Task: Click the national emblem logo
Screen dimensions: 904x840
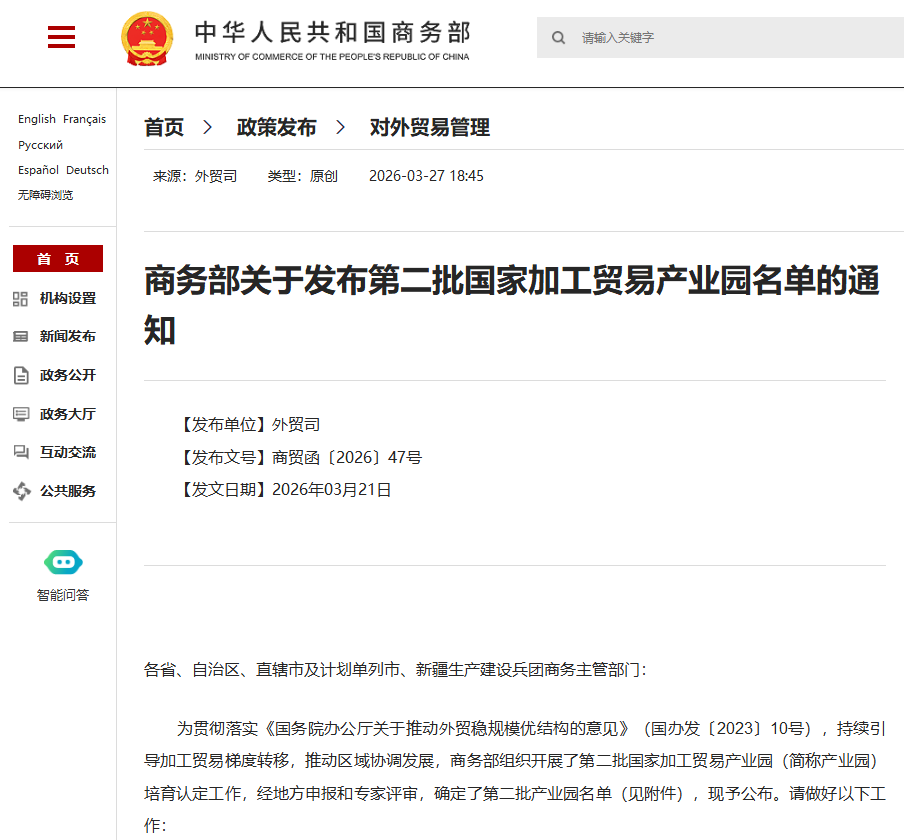Action: pyautogui.click(x=147, y=39)
